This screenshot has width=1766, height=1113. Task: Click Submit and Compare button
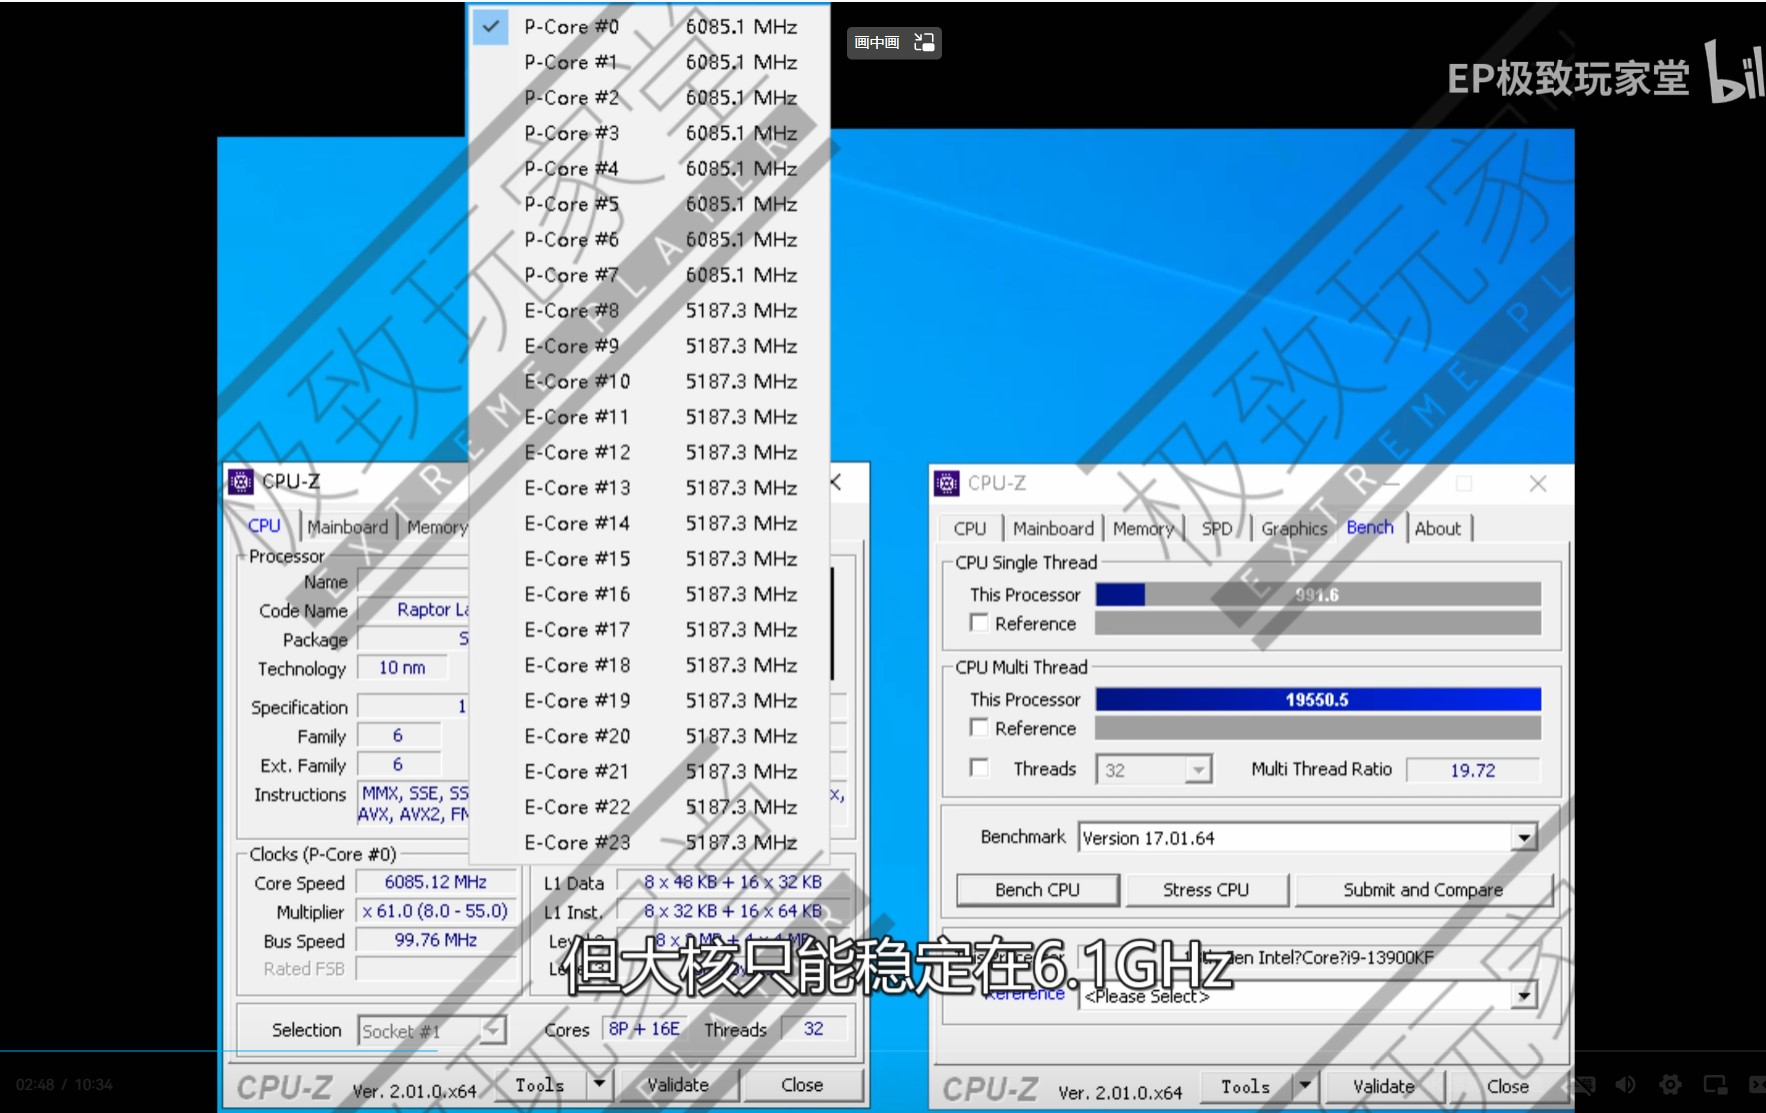point(1423,890)
